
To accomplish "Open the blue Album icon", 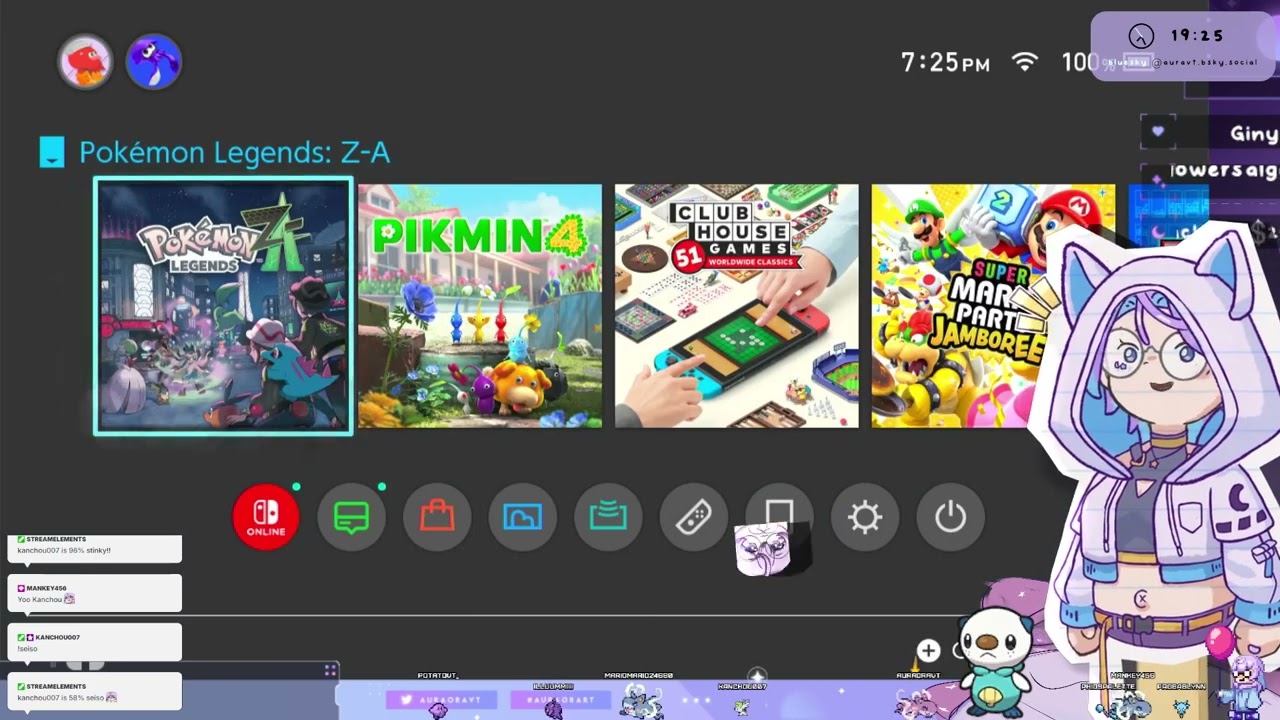I will [x=522, y=517].
